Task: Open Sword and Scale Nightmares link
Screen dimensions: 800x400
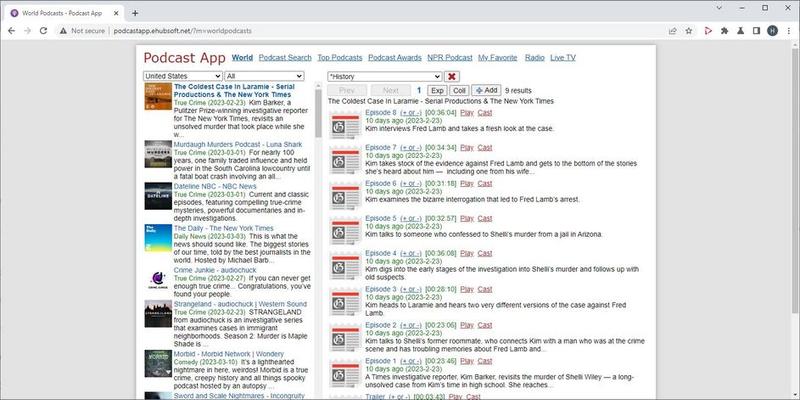Action: click(x=239, y=396)
